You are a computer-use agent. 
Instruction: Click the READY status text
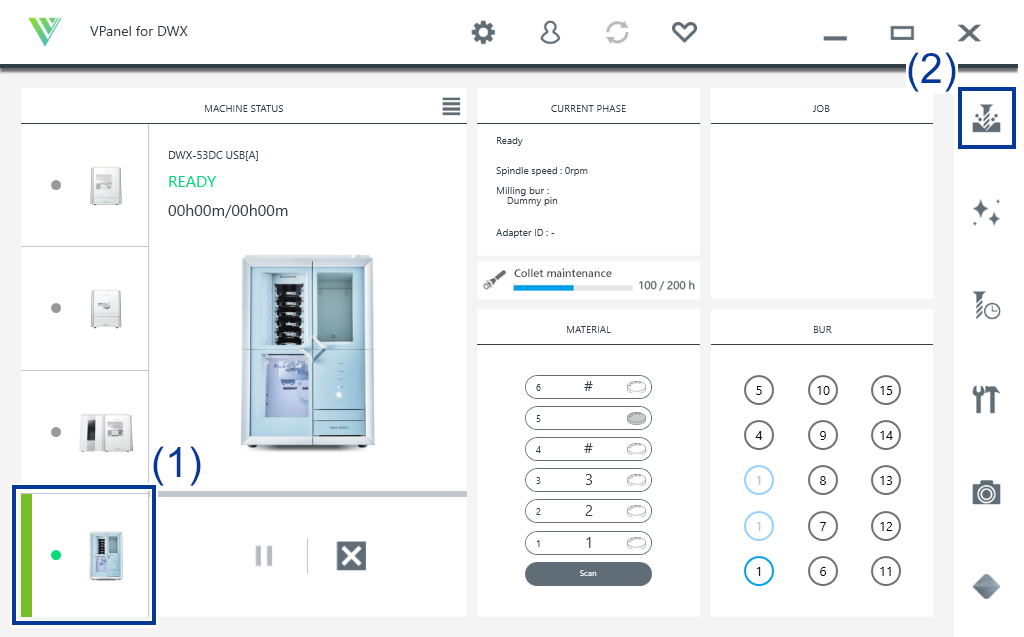click(192, 182)
